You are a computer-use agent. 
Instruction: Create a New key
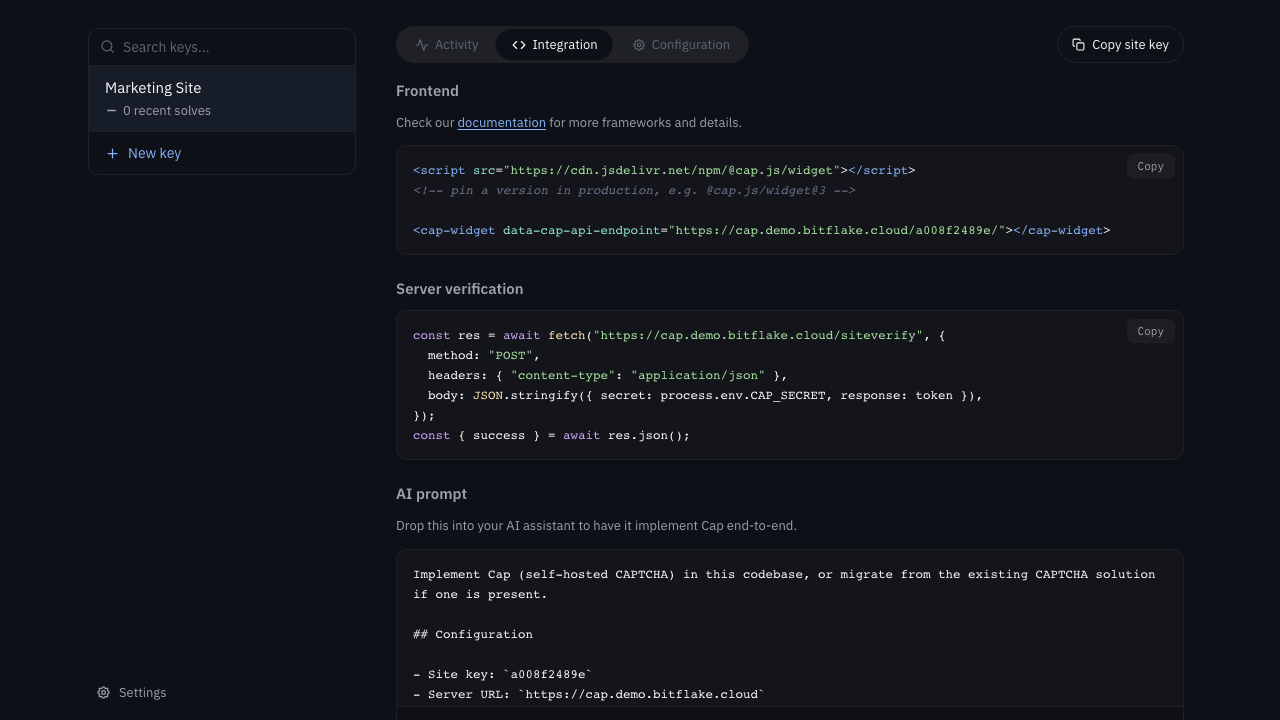[222, 153]
